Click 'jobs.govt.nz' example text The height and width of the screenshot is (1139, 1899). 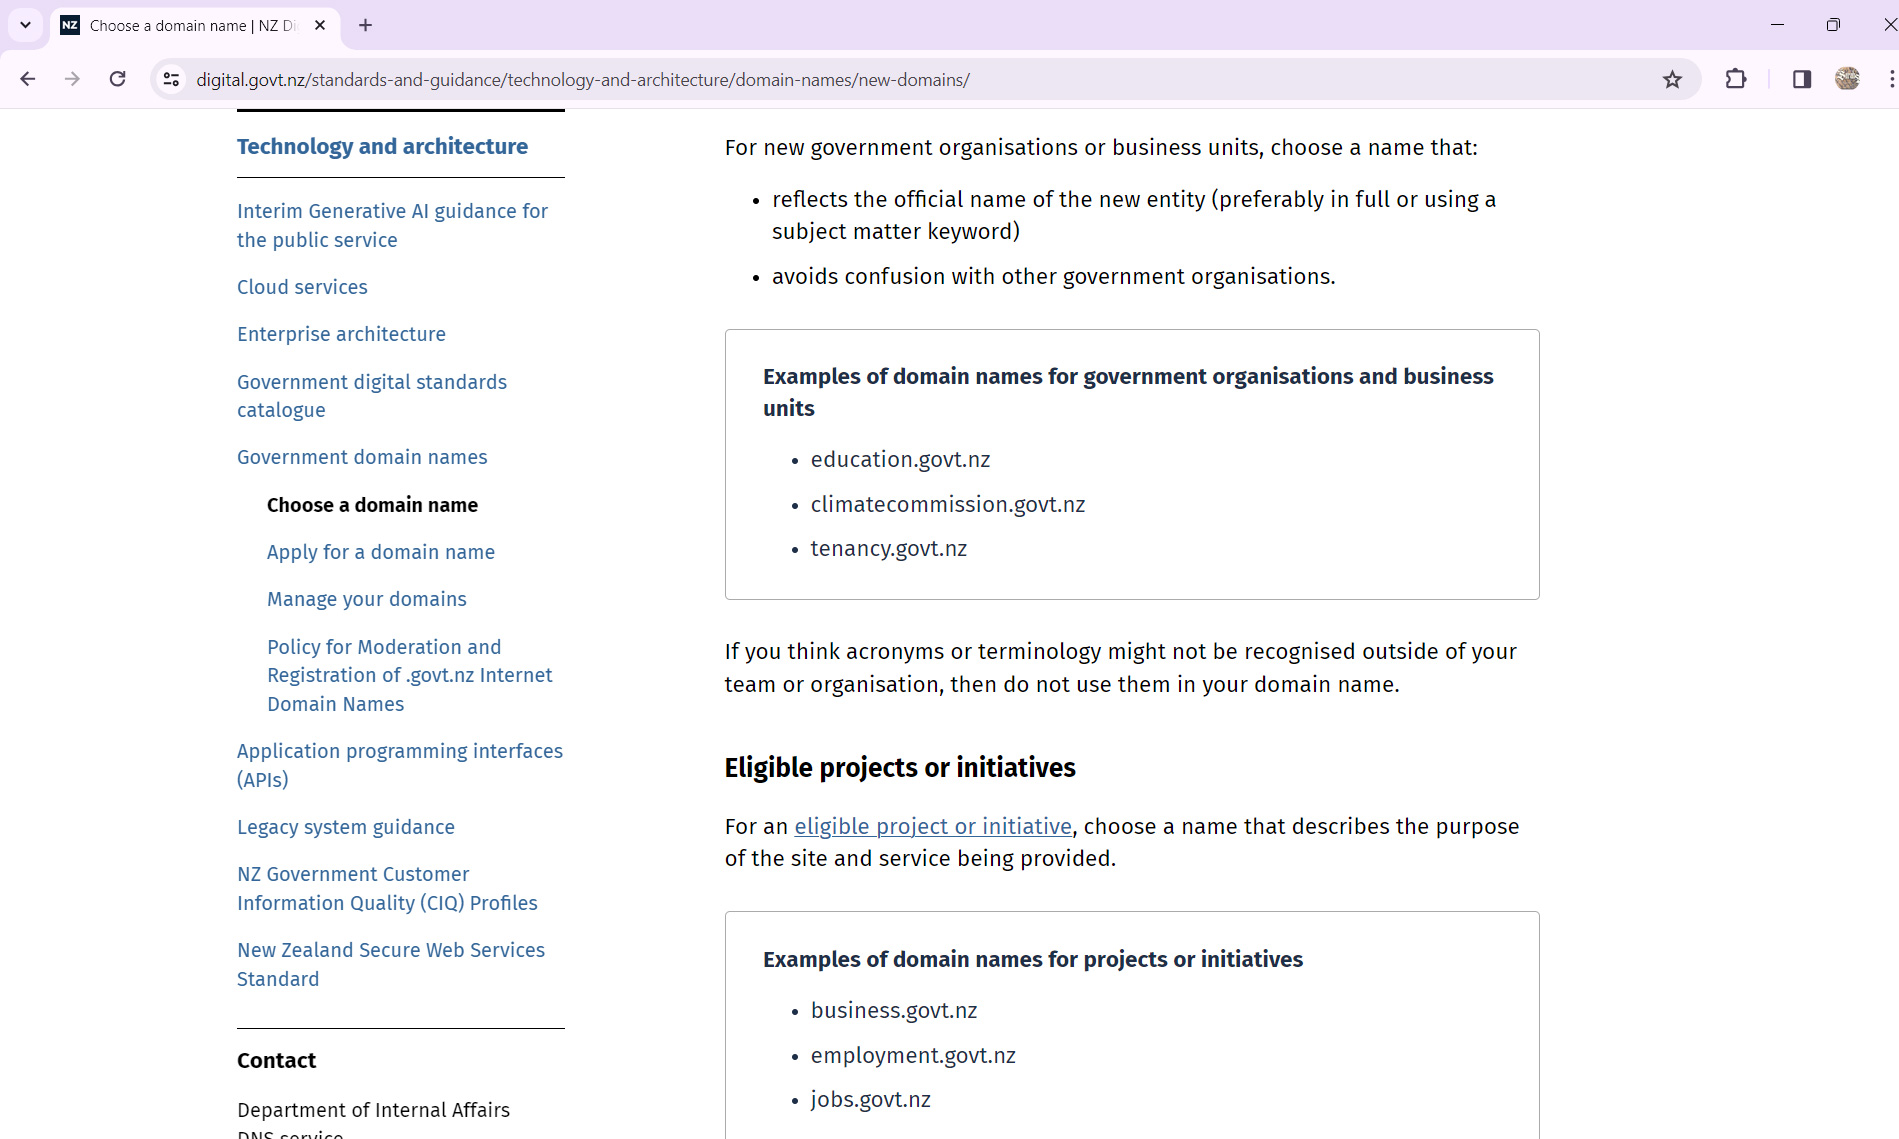(871, 1099)
